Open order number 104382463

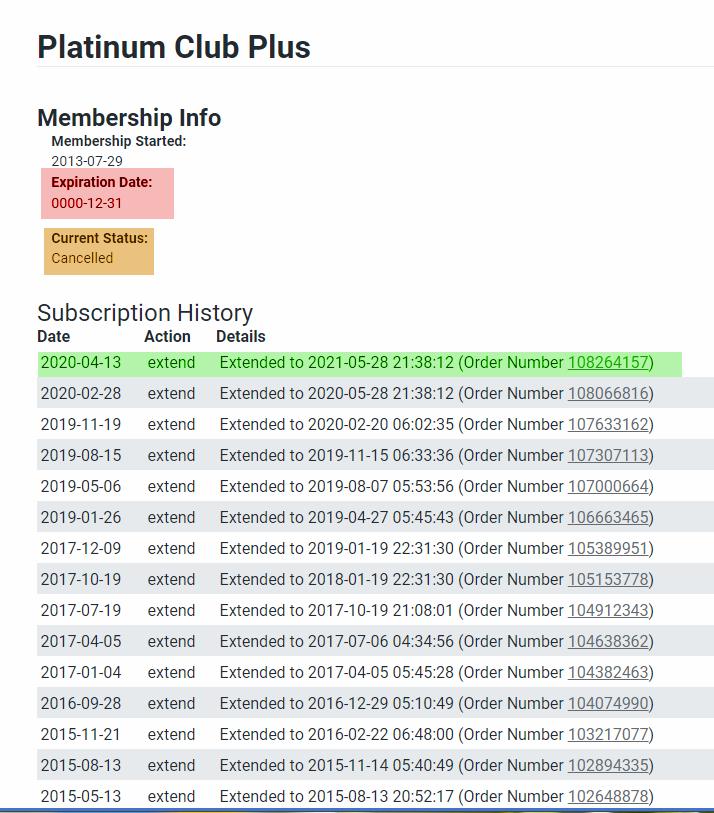click(608, 673)
